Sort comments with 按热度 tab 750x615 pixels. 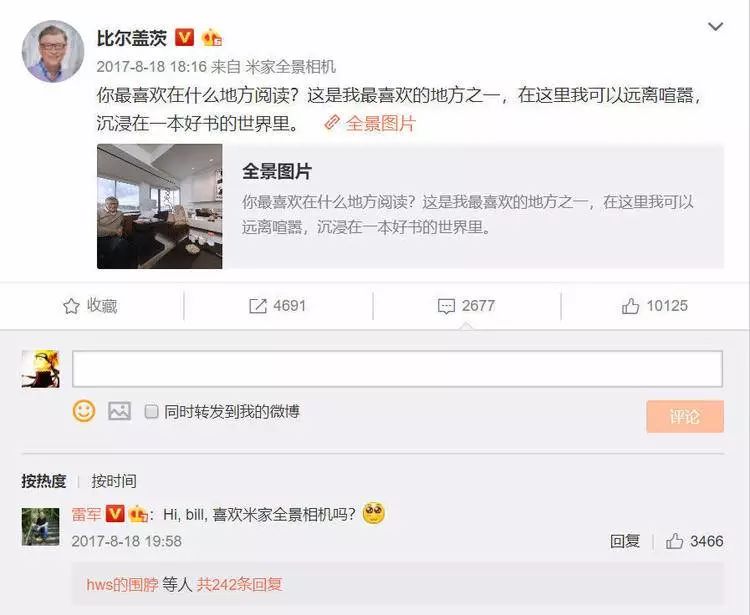point(44,481)
